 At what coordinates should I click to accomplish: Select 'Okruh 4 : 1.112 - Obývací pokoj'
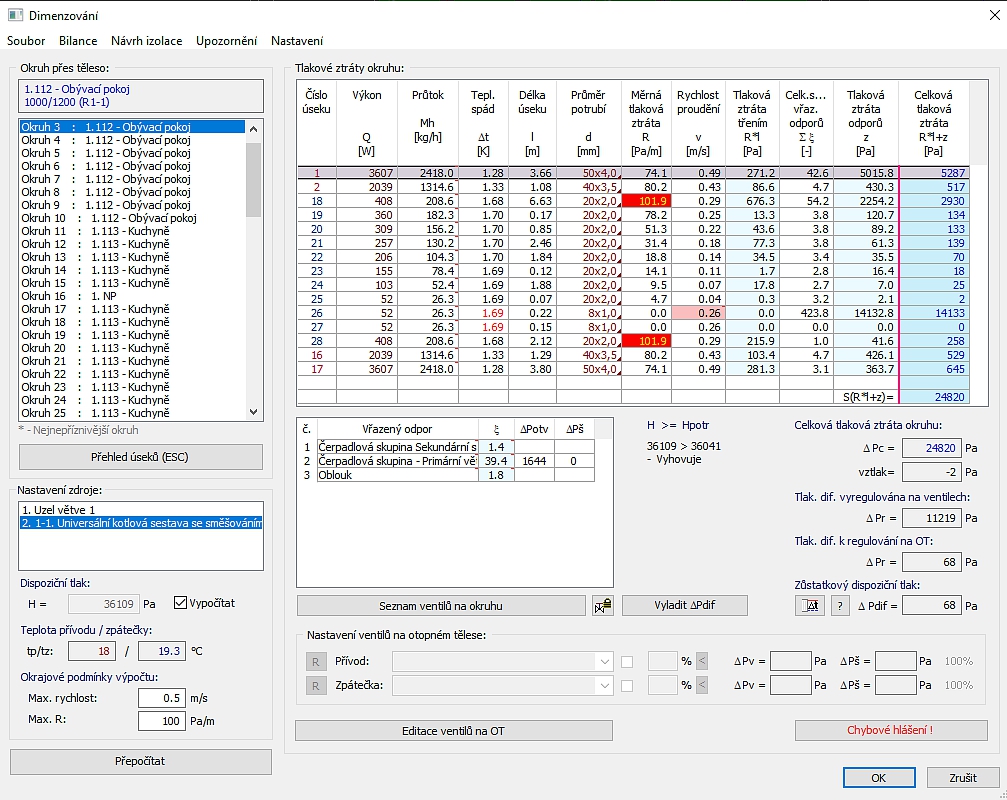132,140
